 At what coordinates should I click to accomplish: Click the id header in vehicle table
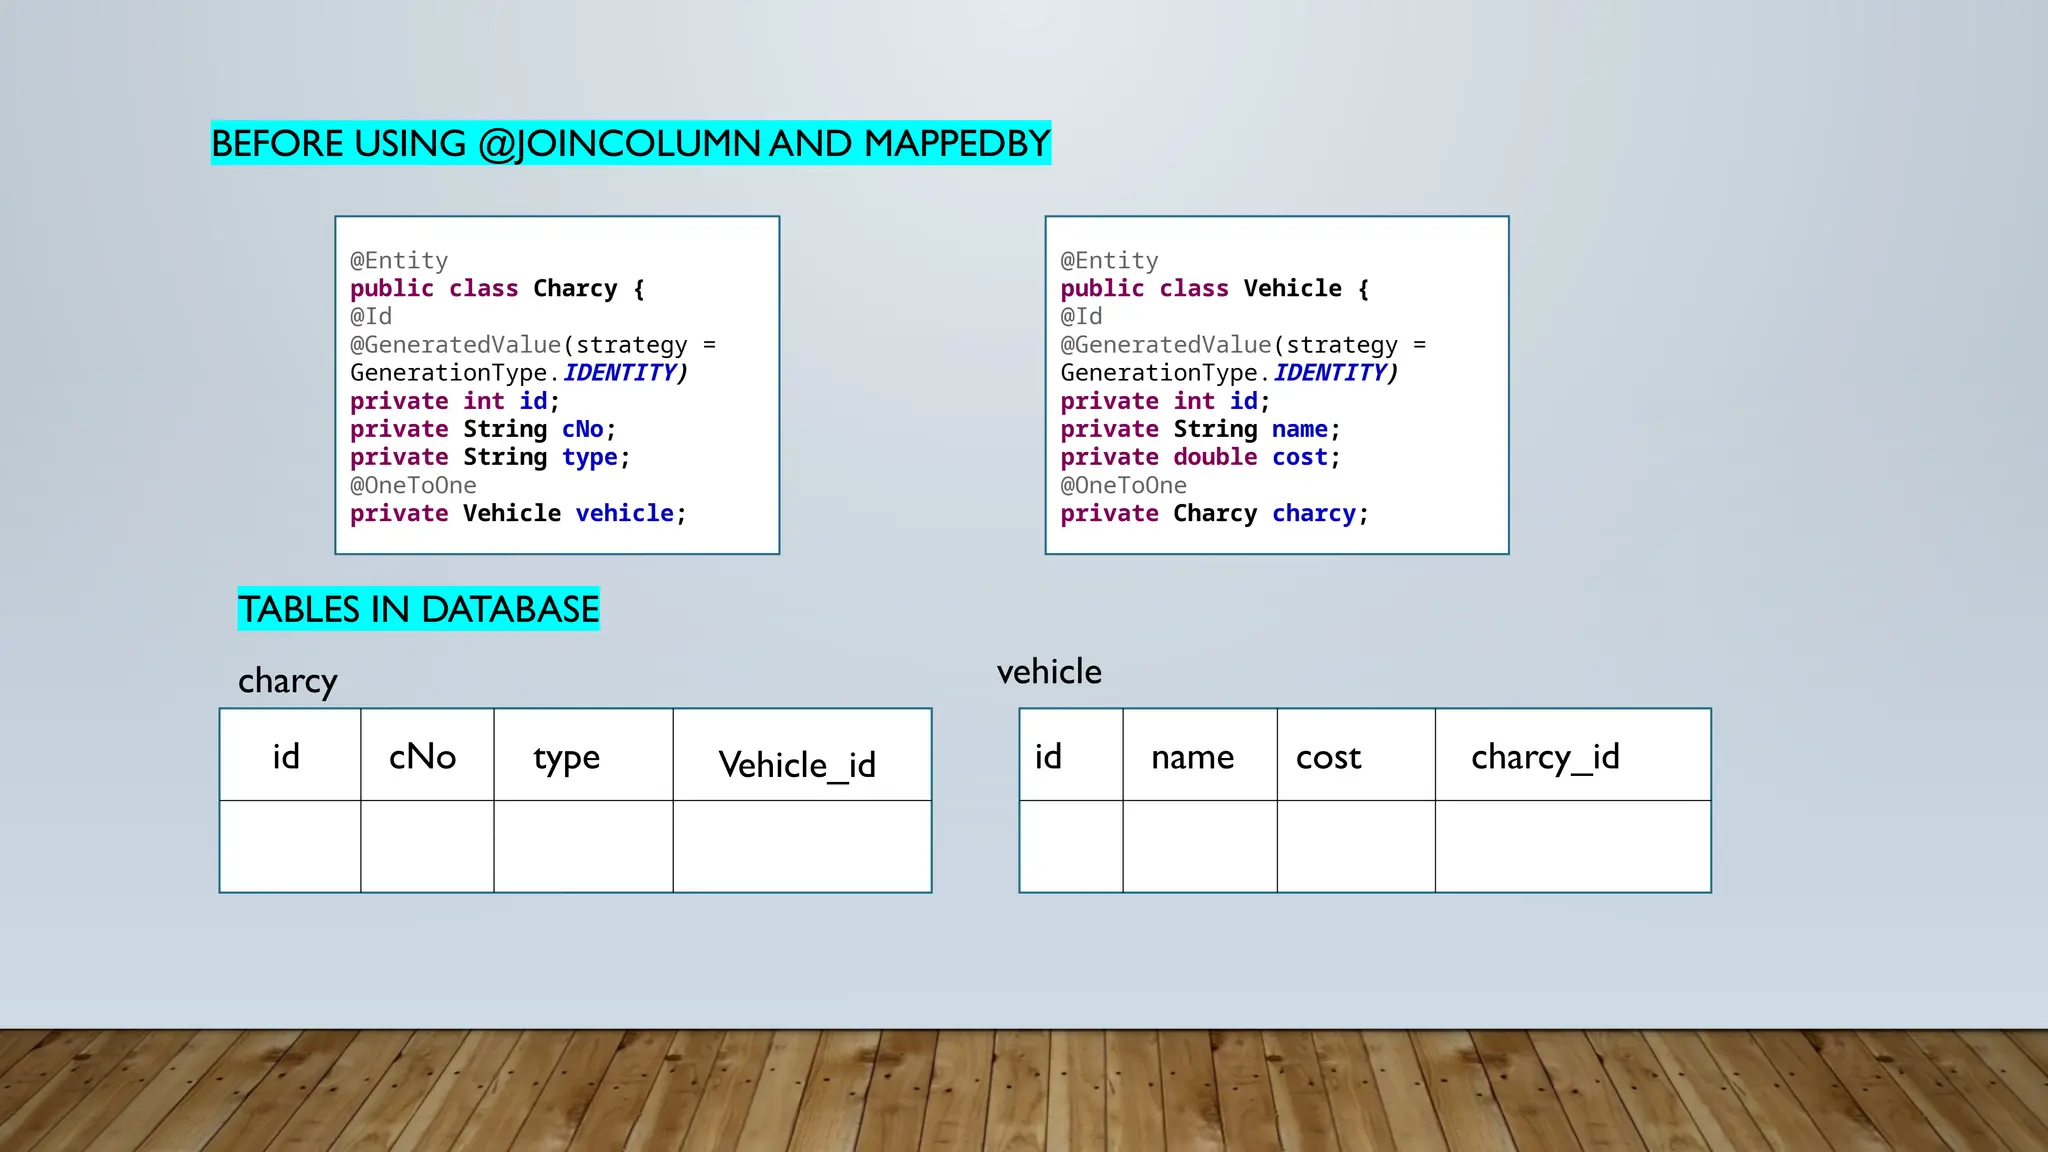1069,756
